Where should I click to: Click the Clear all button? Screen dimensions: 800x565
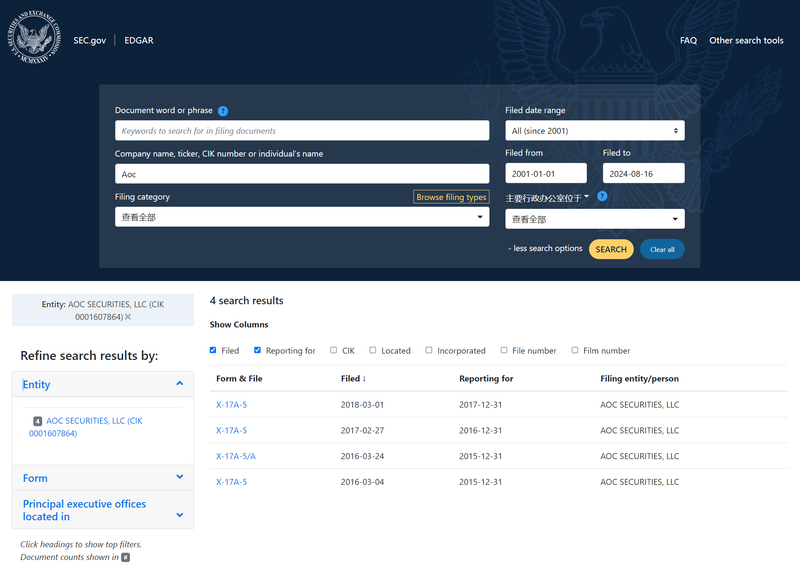pyautogui.click(x=662, y=249)
